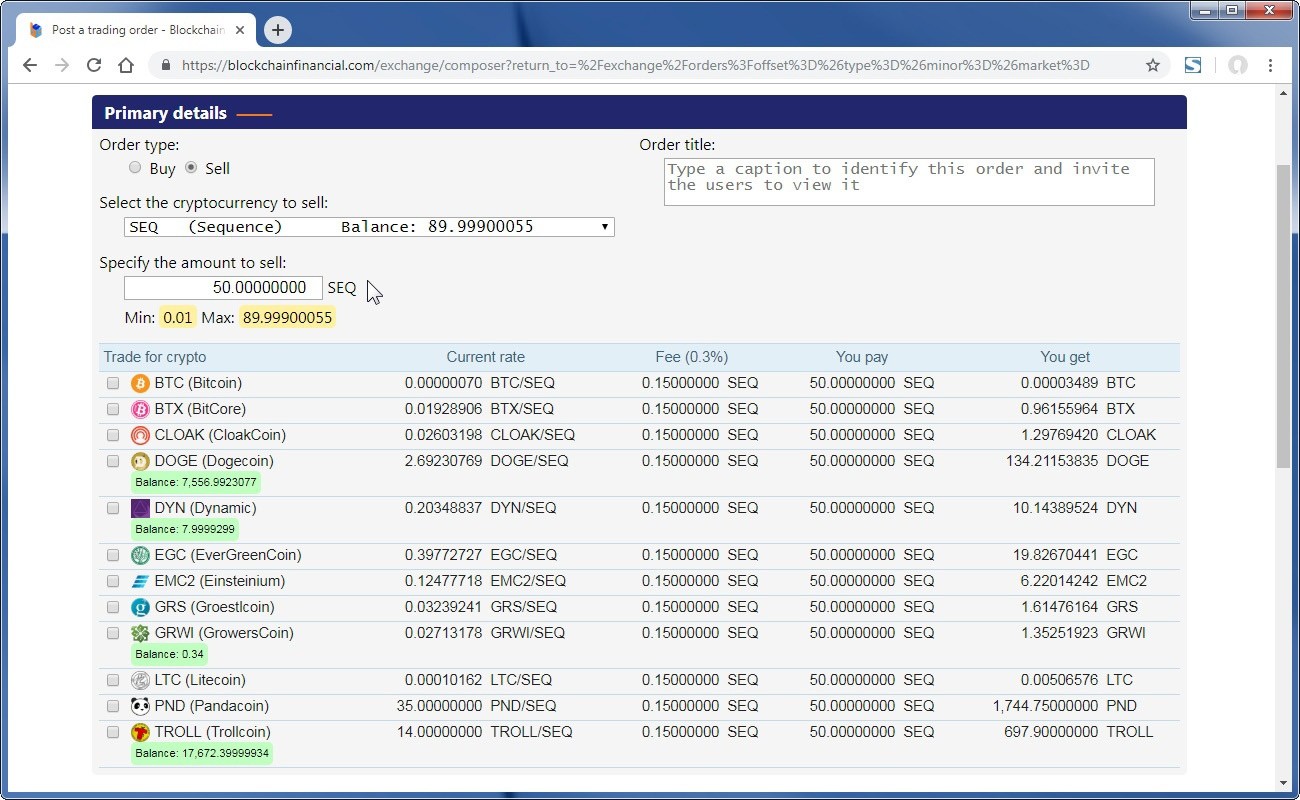Image resolution: width=1300 pixels, height=800 pixels.
Task: Open a new browser tab
Action: [277, 30]
